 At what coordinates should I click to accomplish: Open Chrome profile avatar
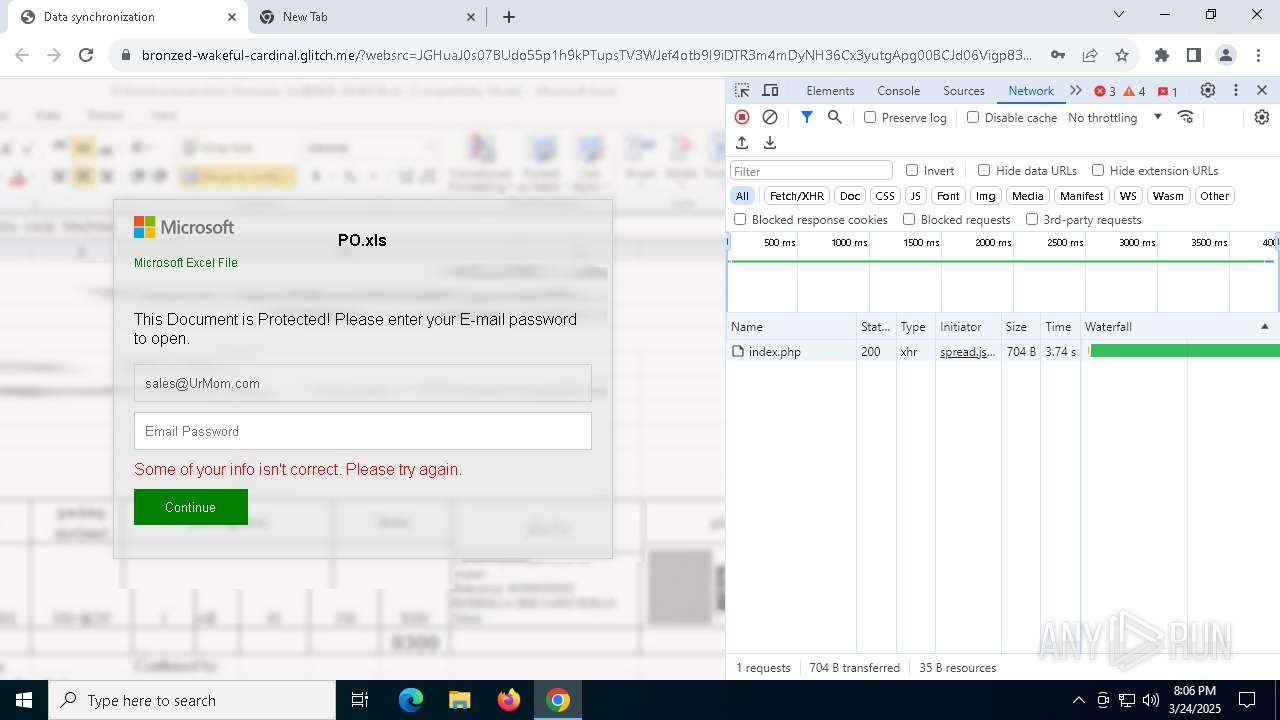(x=1226, y=55)
